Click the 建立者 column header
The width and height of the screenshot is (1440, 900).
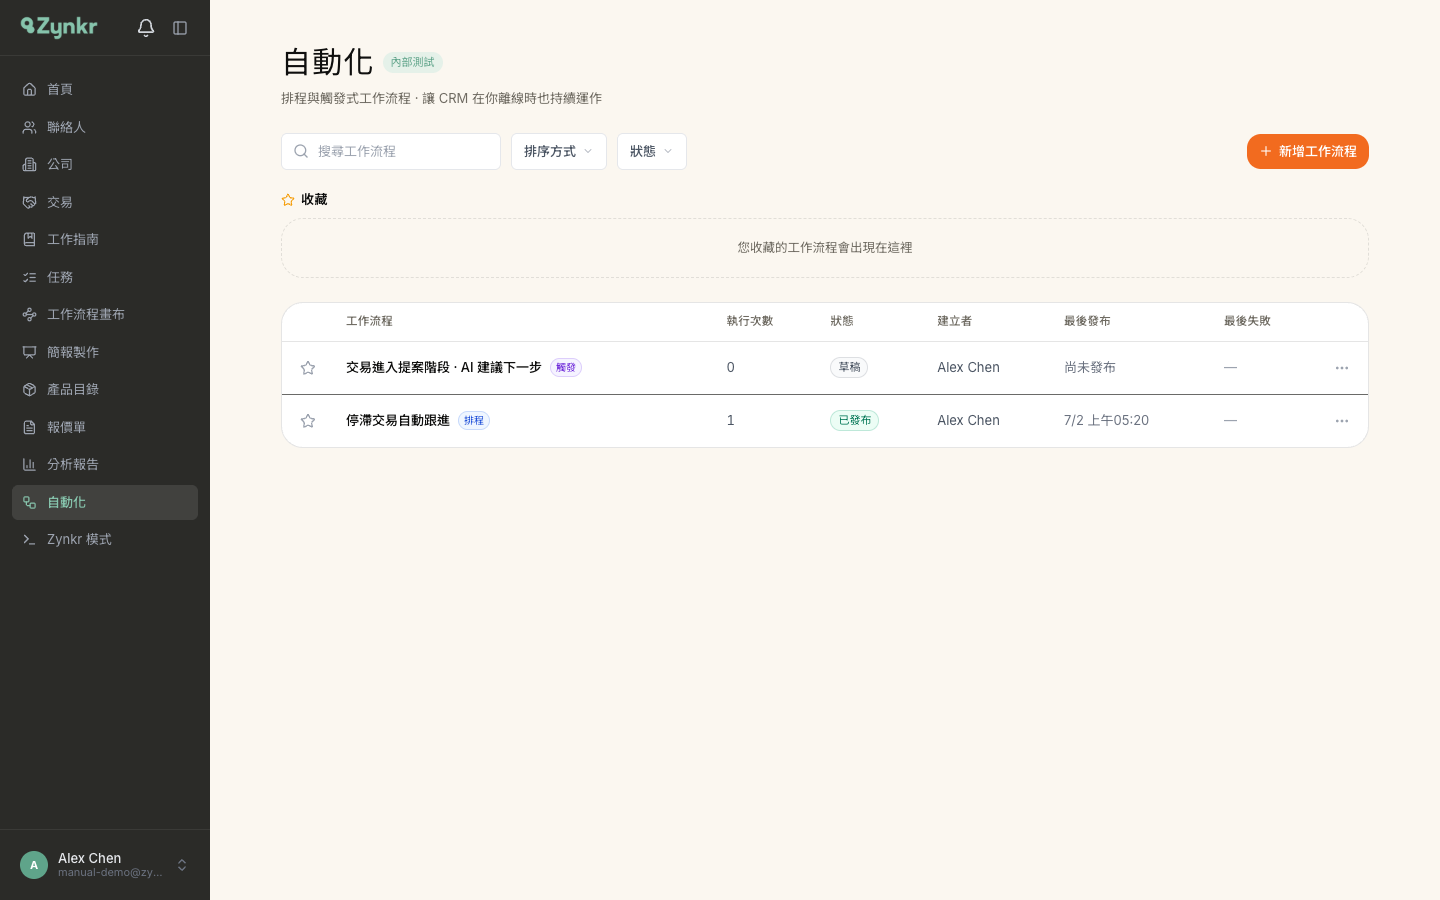(955, 321)
